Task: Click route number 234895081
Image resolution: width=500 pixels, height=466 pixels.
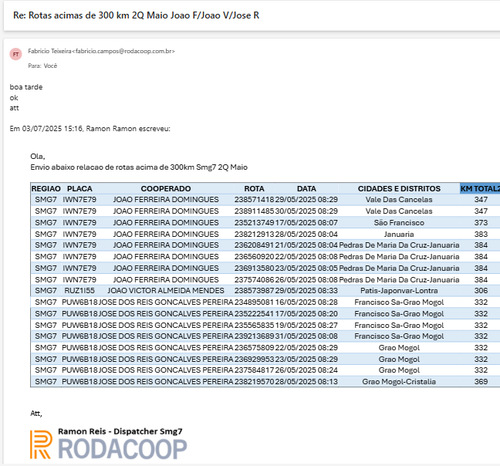Action: point(254,302)
